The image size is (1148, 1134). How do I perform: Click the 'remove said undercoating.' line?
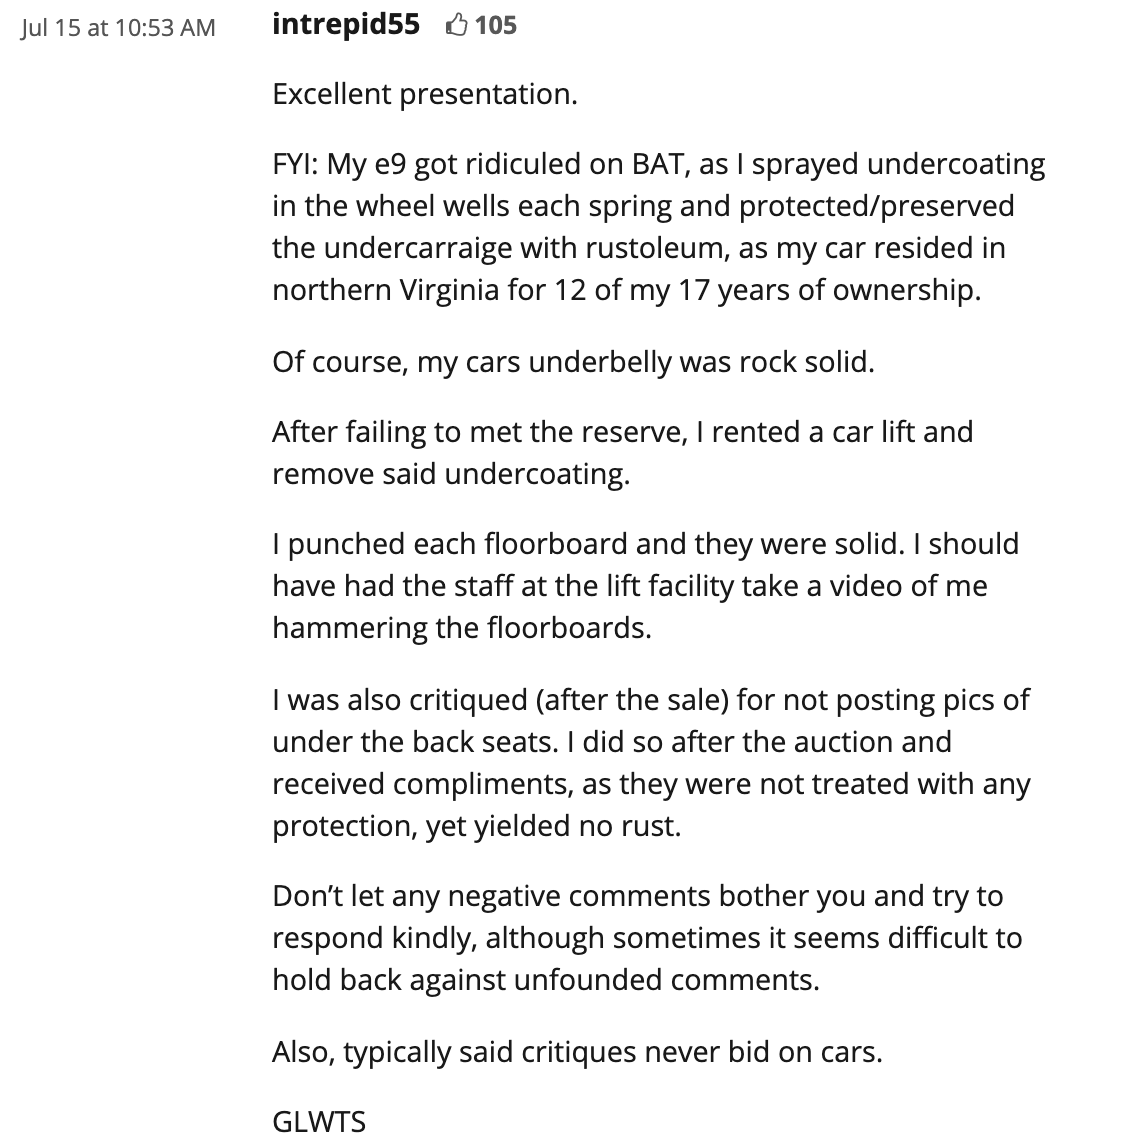[451, 474]
